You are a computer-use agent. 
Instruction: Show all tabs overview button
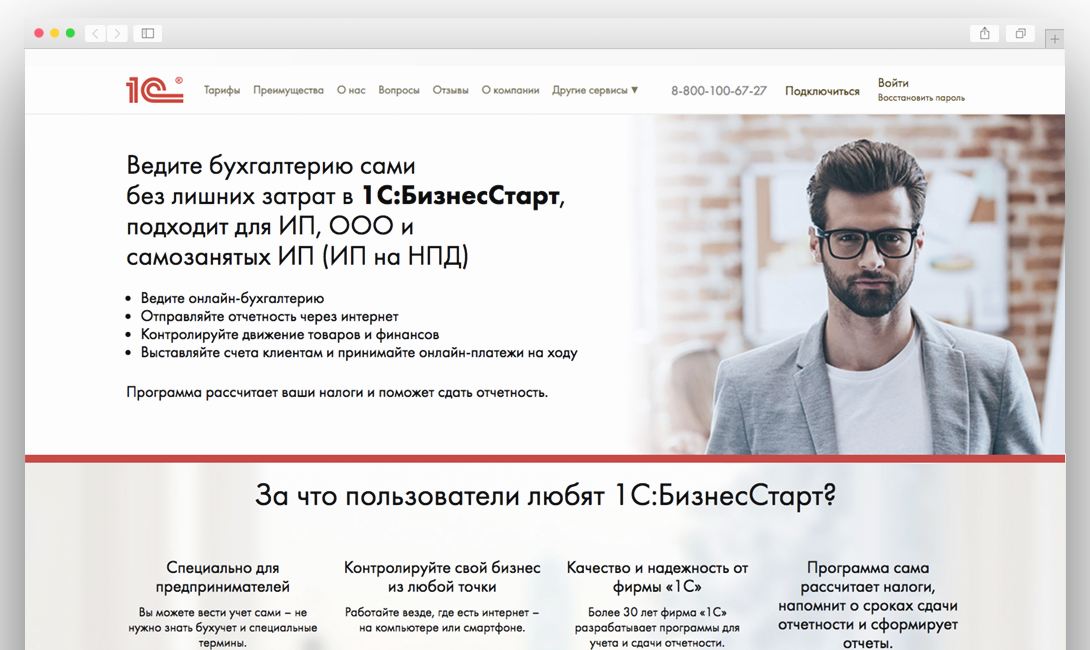pyautogui.click(x=1020, y=33)
